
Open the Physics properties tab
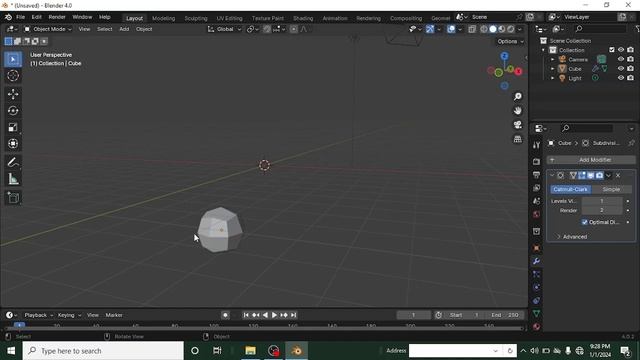(536, 287)
